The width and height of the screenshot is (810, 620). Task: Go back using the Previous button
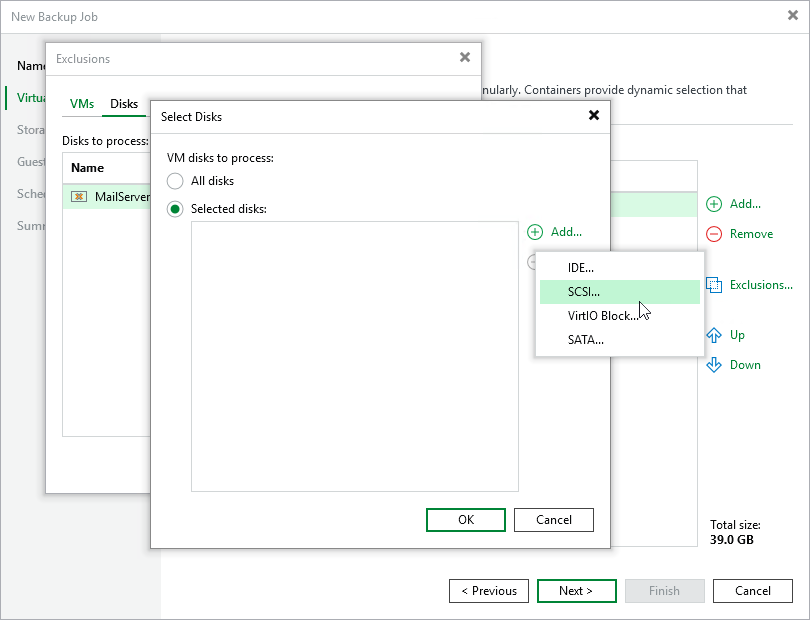pyautogui.click(x=489, y=590)
